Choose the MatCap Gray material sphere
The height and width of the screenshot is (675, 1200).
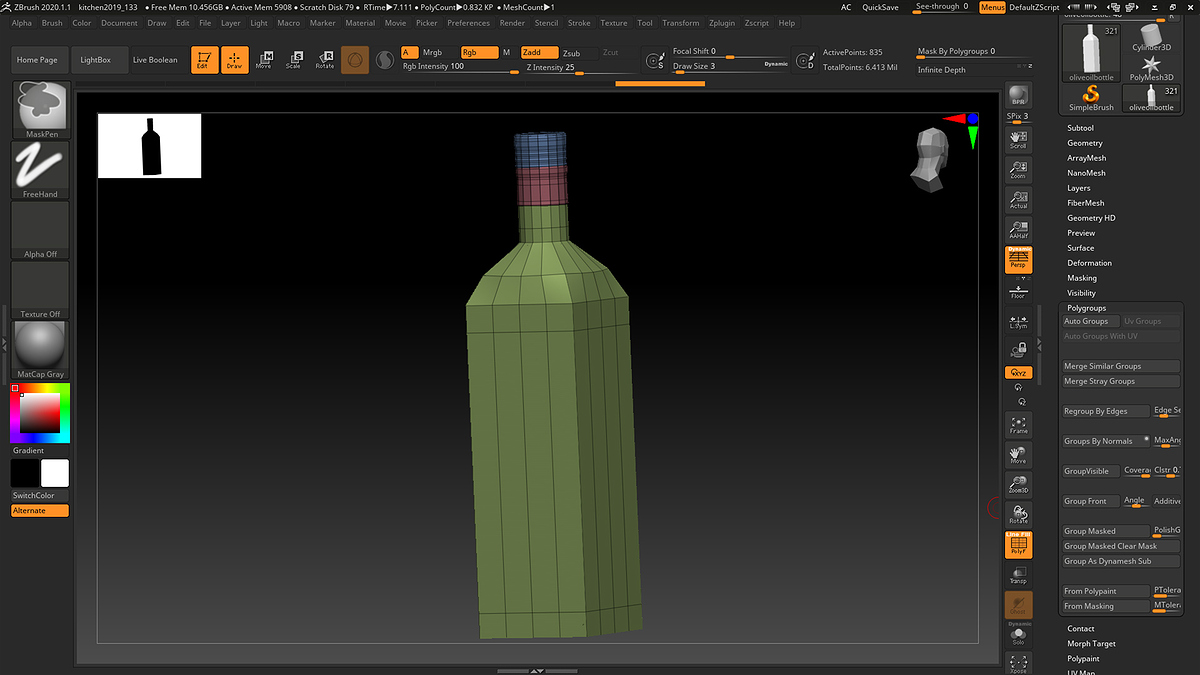pos(40,350)
